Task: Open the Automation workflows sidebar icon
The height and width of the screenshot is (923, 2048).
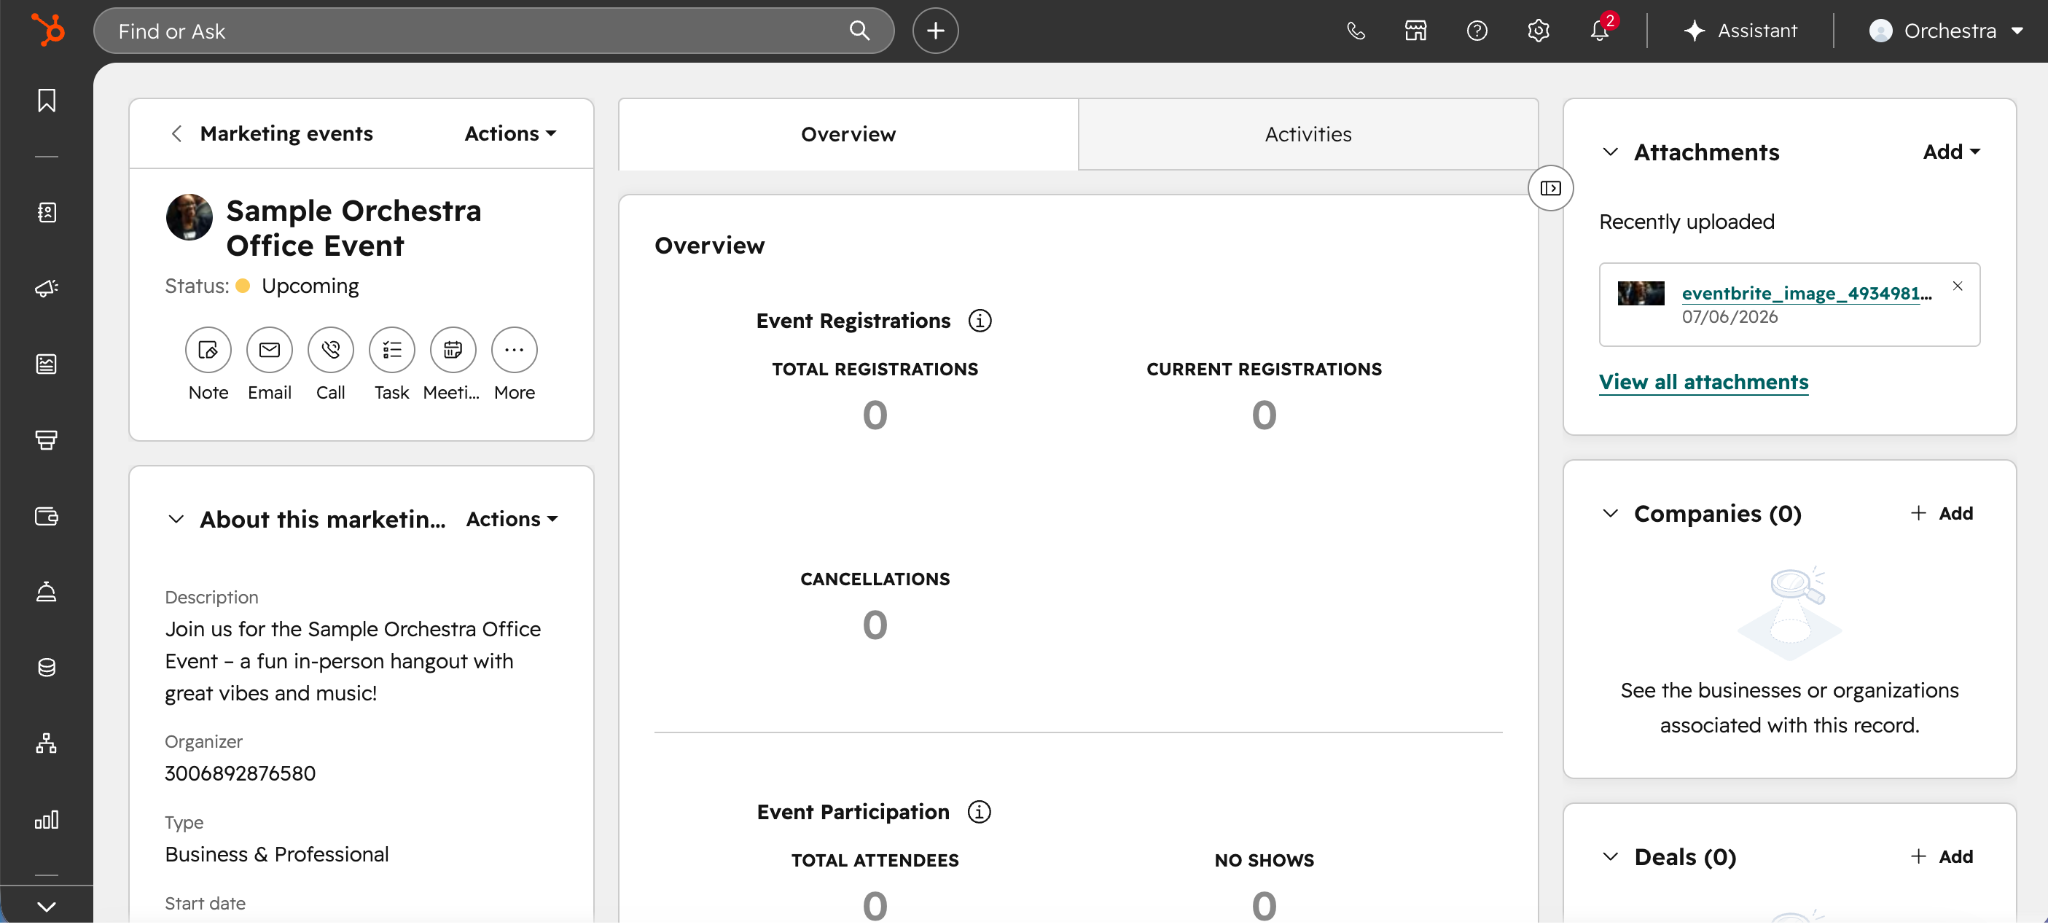Action: [x=47, y=744]
